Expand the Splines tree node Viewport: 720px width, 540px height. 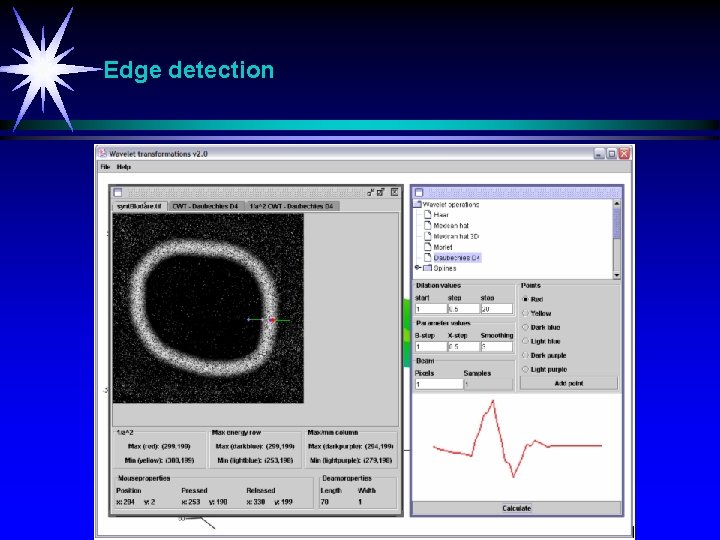coord(417,268)
